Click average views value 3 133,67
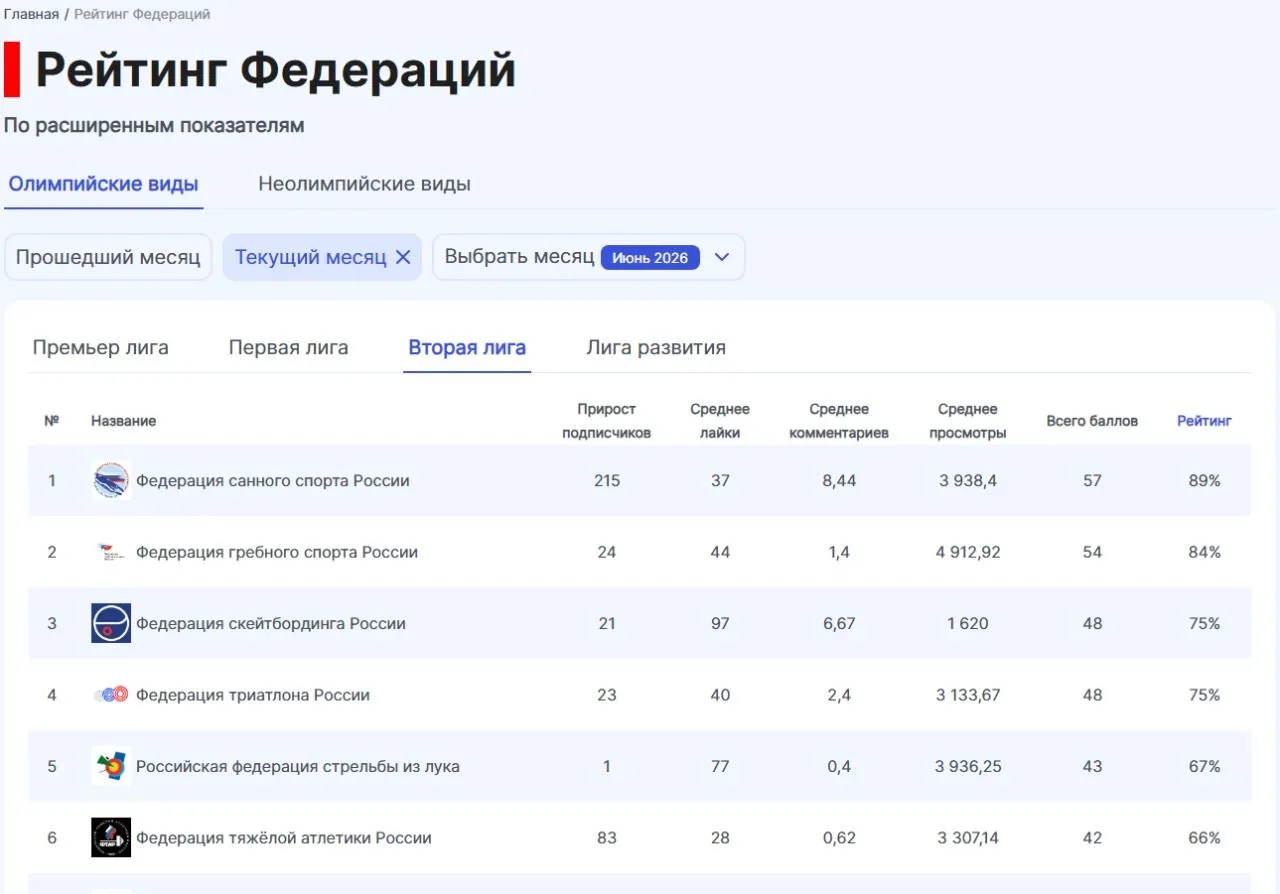This screenshot has width=1280, height=894. coord(968,695)
